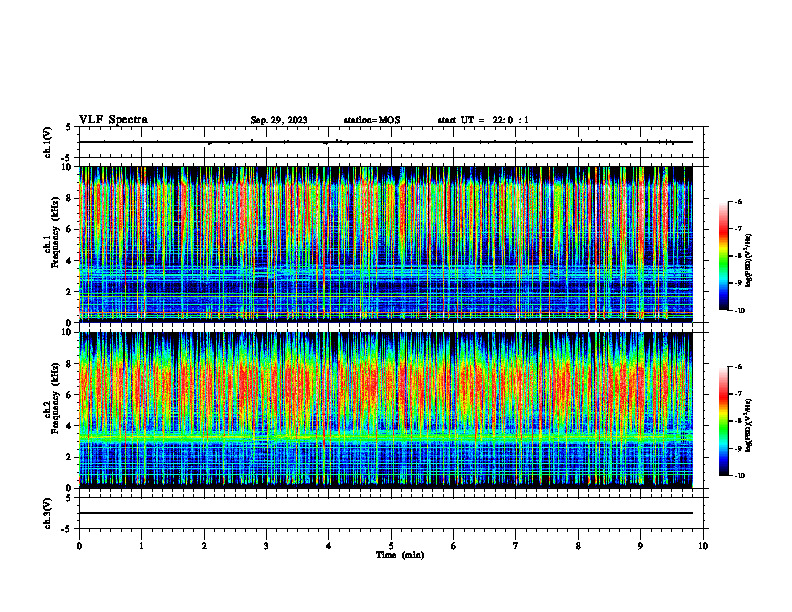
Task: Click time axis tick label "10" at right end
Action: 703,546
